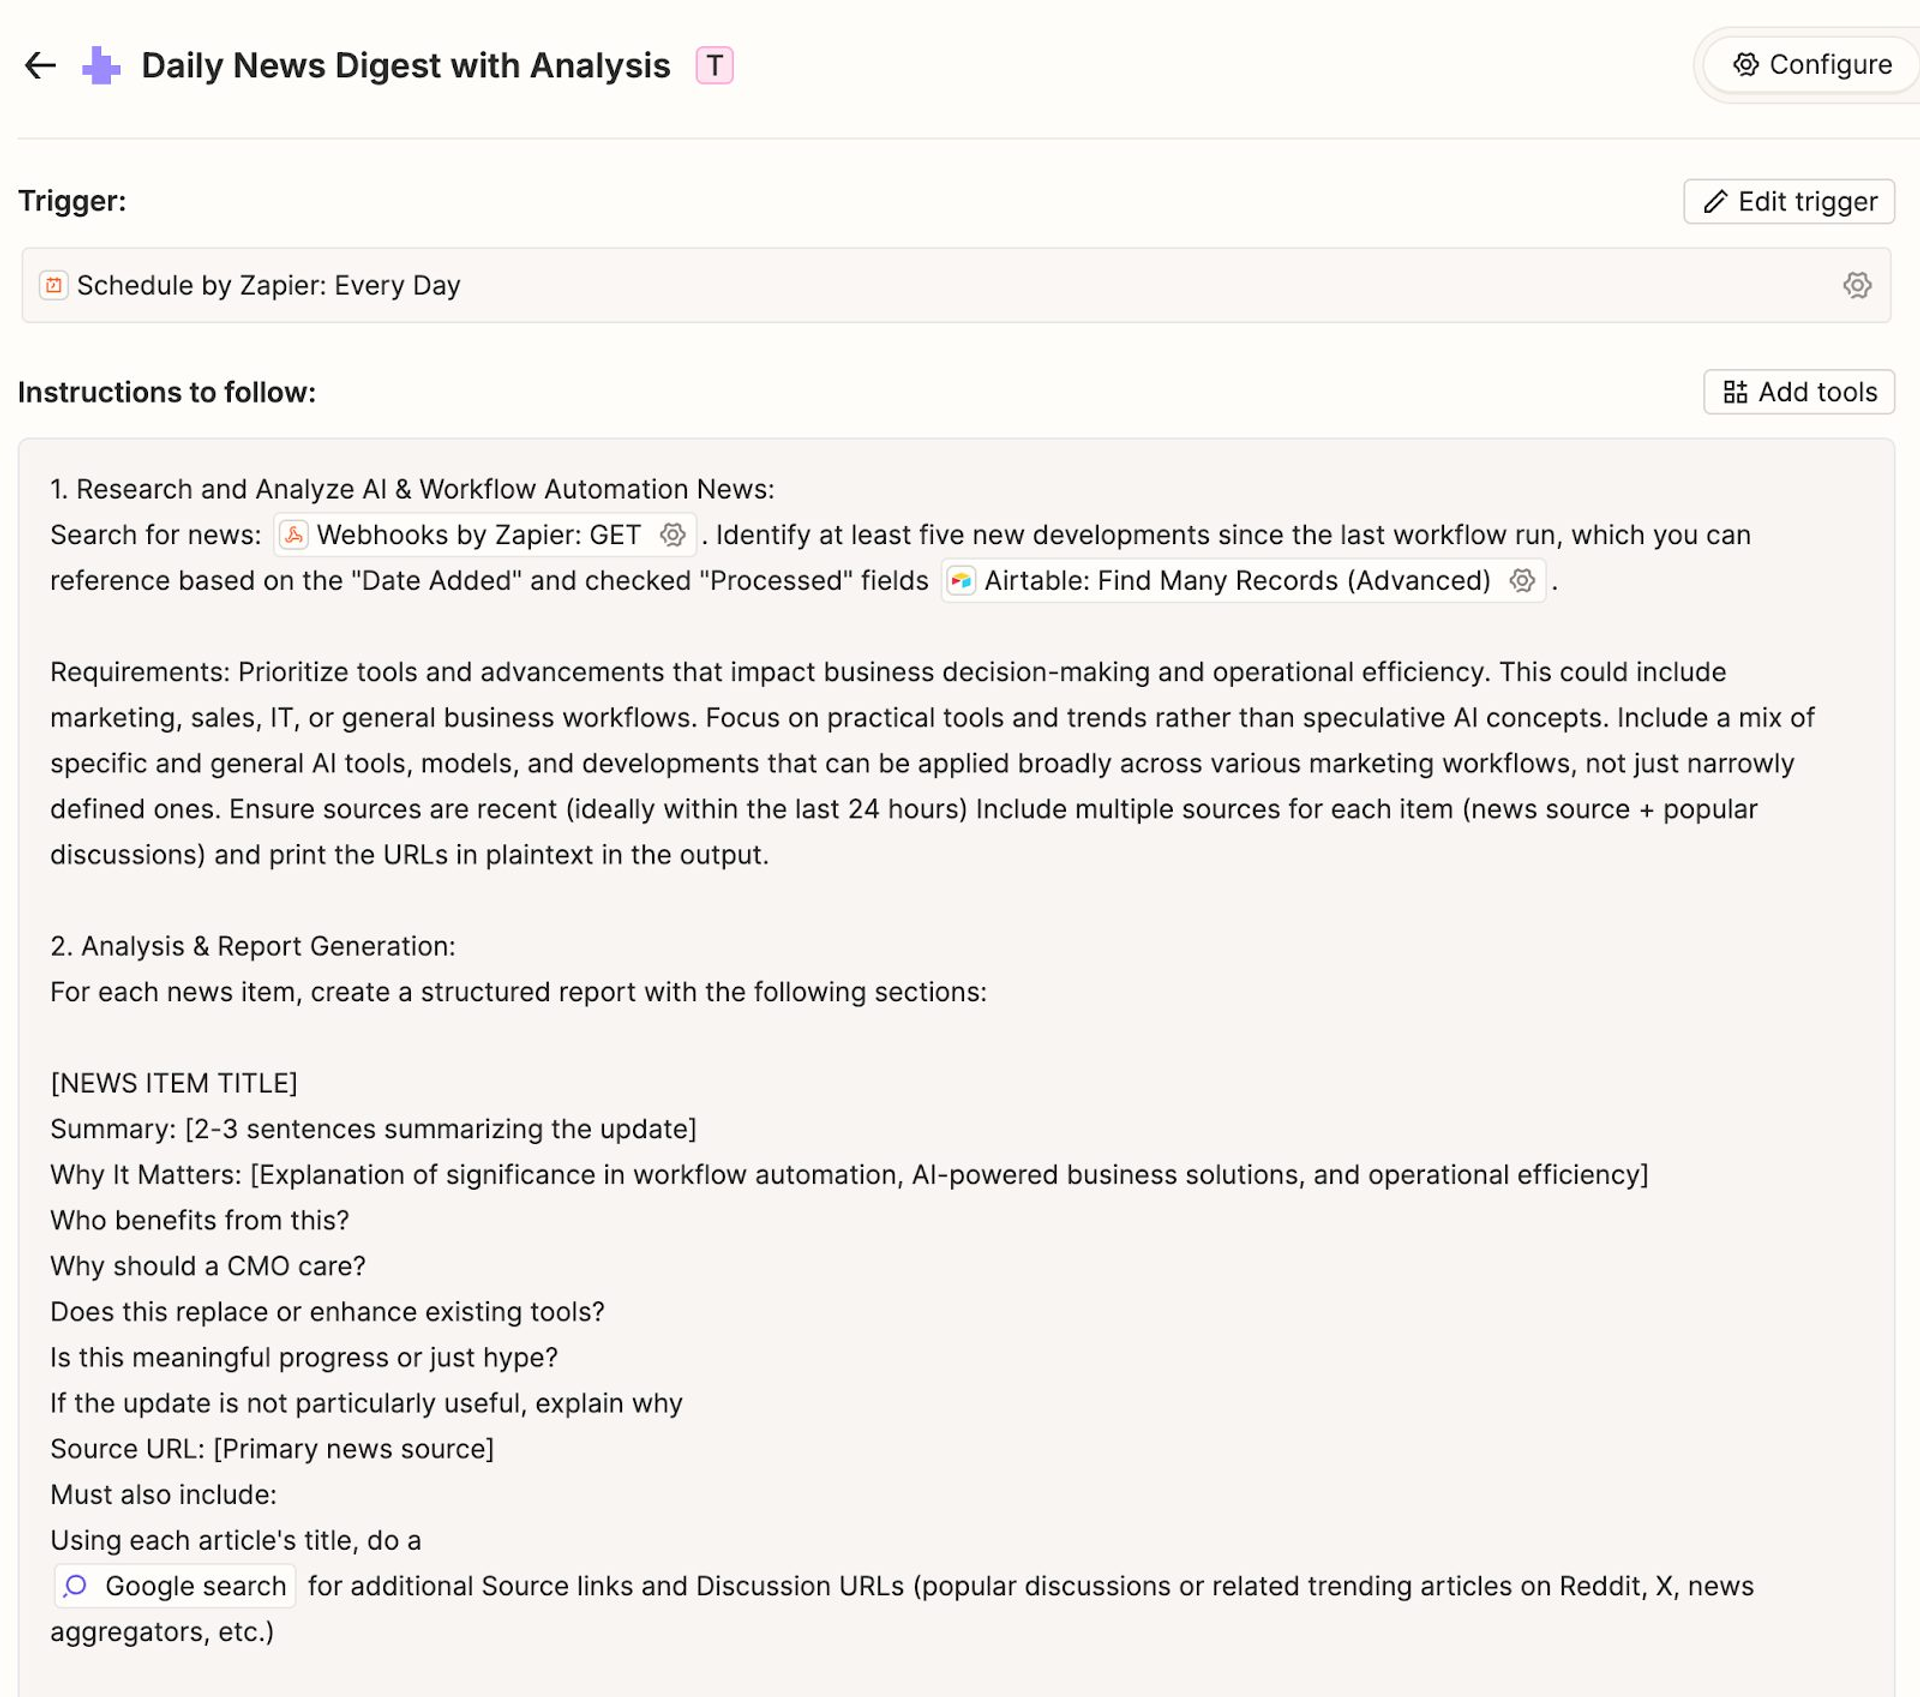1920x1697 pixels.
Task: Select the Schedule by Zapier trigger row
Action: pyautogui.click(x=900, y=286)
